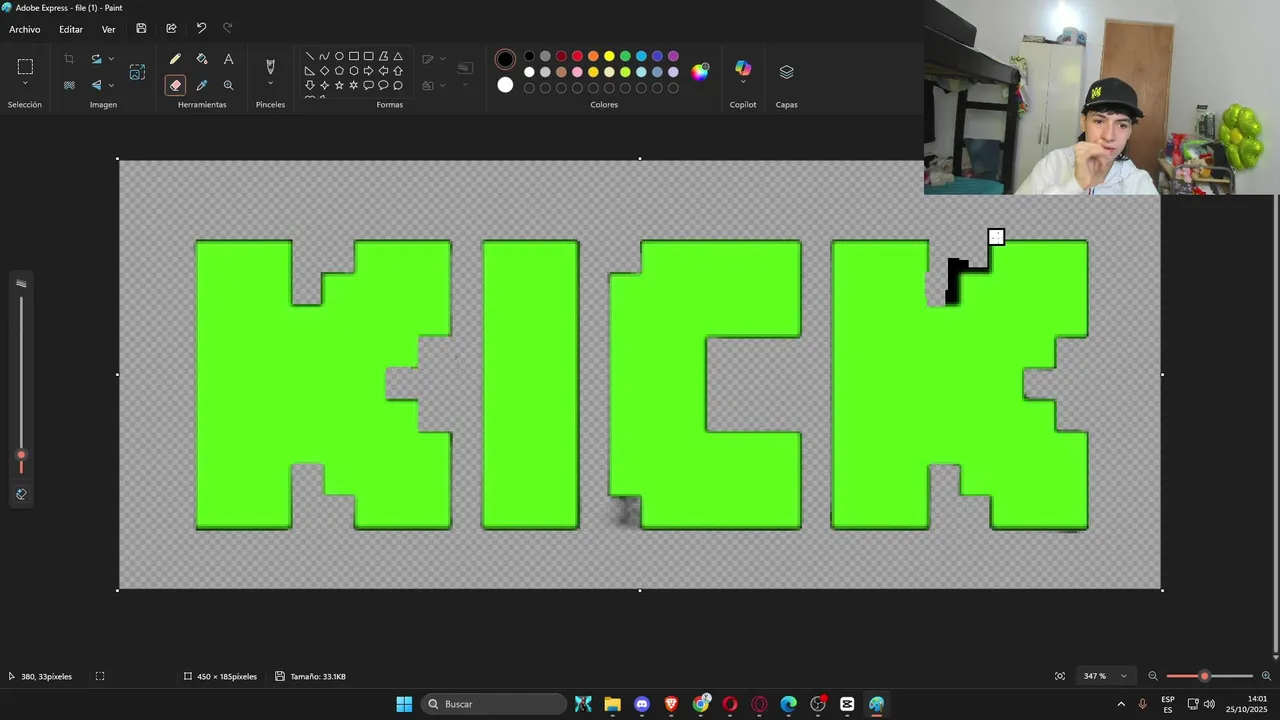This screenshot has width=1280, height=720.
Task: Open the Editar menu
Action: [71, 29]
